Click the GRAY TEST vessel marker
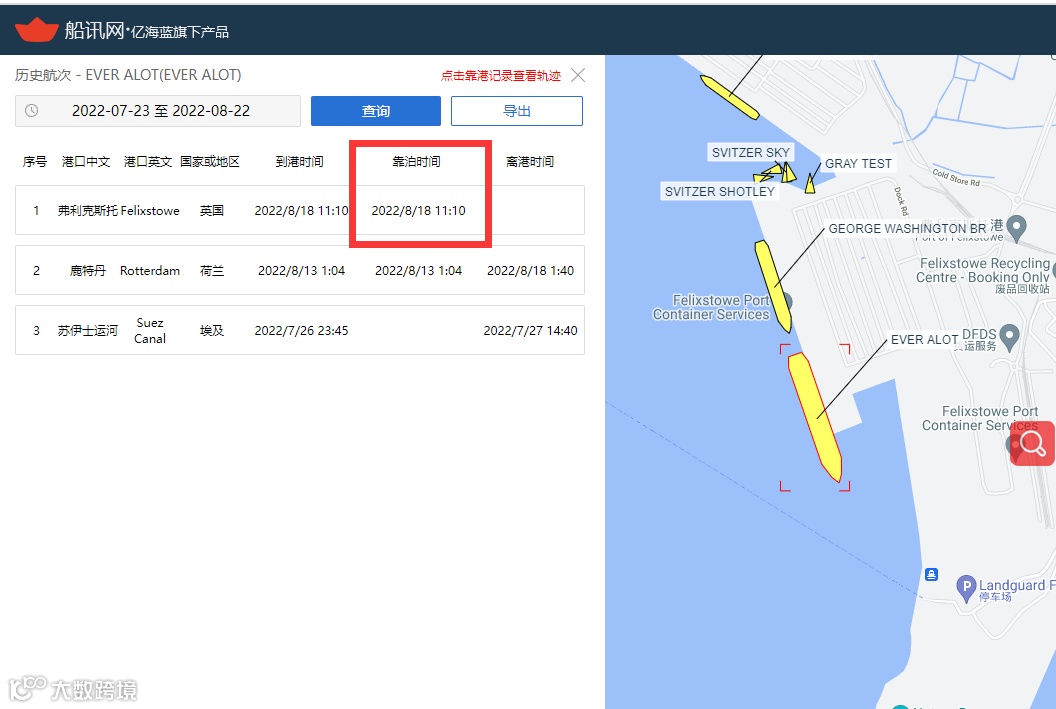Screen dimensions: 1056x709 pos(810,184)
